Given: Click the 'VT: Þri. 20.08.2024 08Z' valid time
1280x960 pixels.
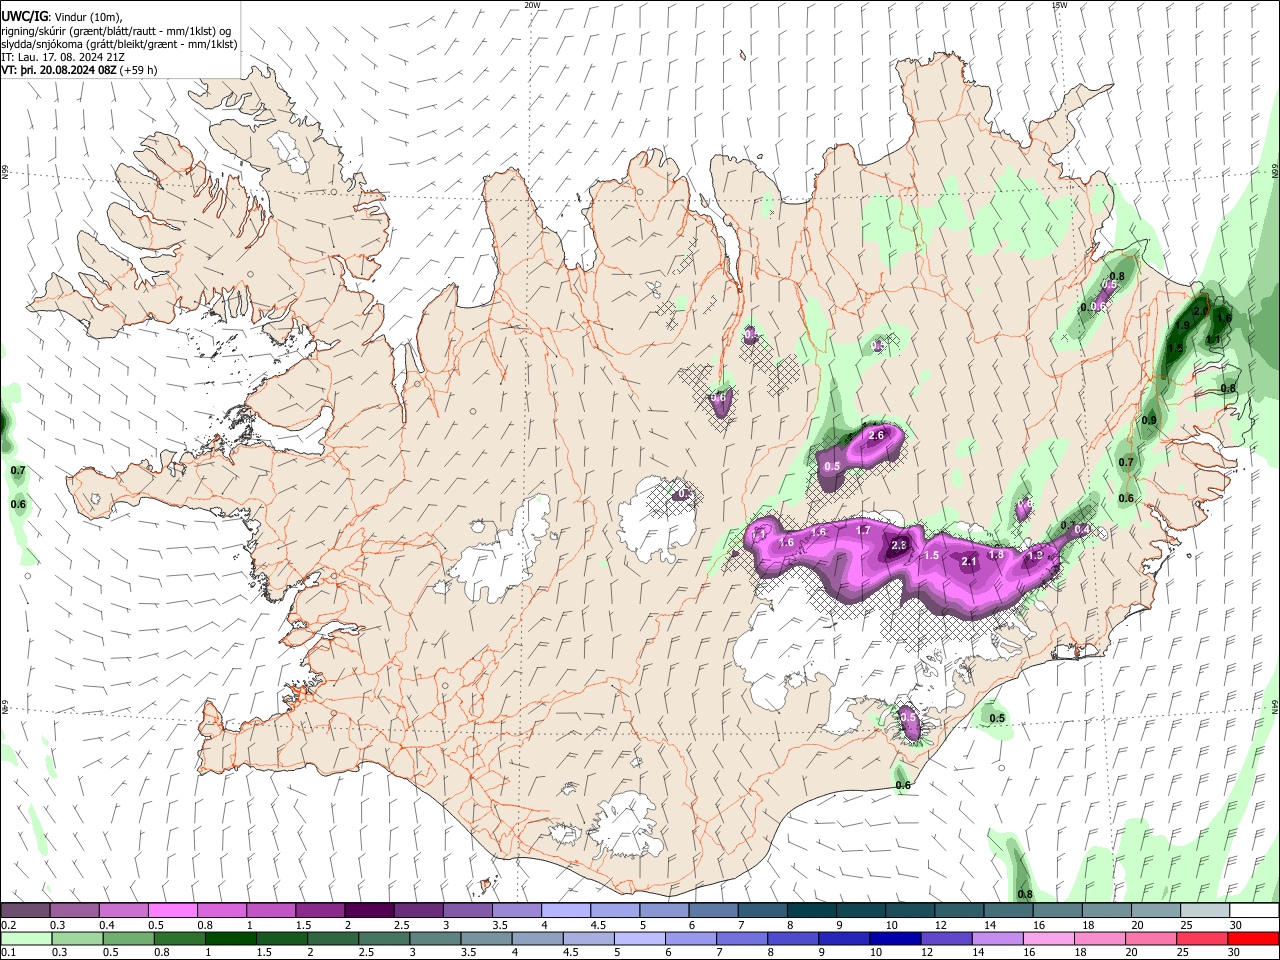Looking at the screenshot, I should pos(59,71).
